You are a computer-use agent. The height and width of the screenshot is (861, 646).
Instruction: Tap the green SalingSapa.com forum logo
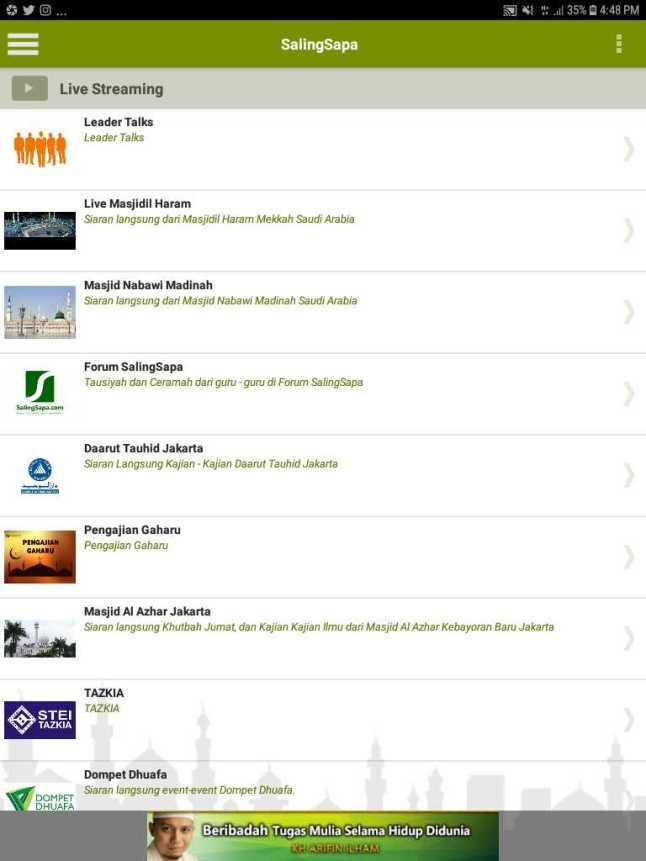point(40,392)
